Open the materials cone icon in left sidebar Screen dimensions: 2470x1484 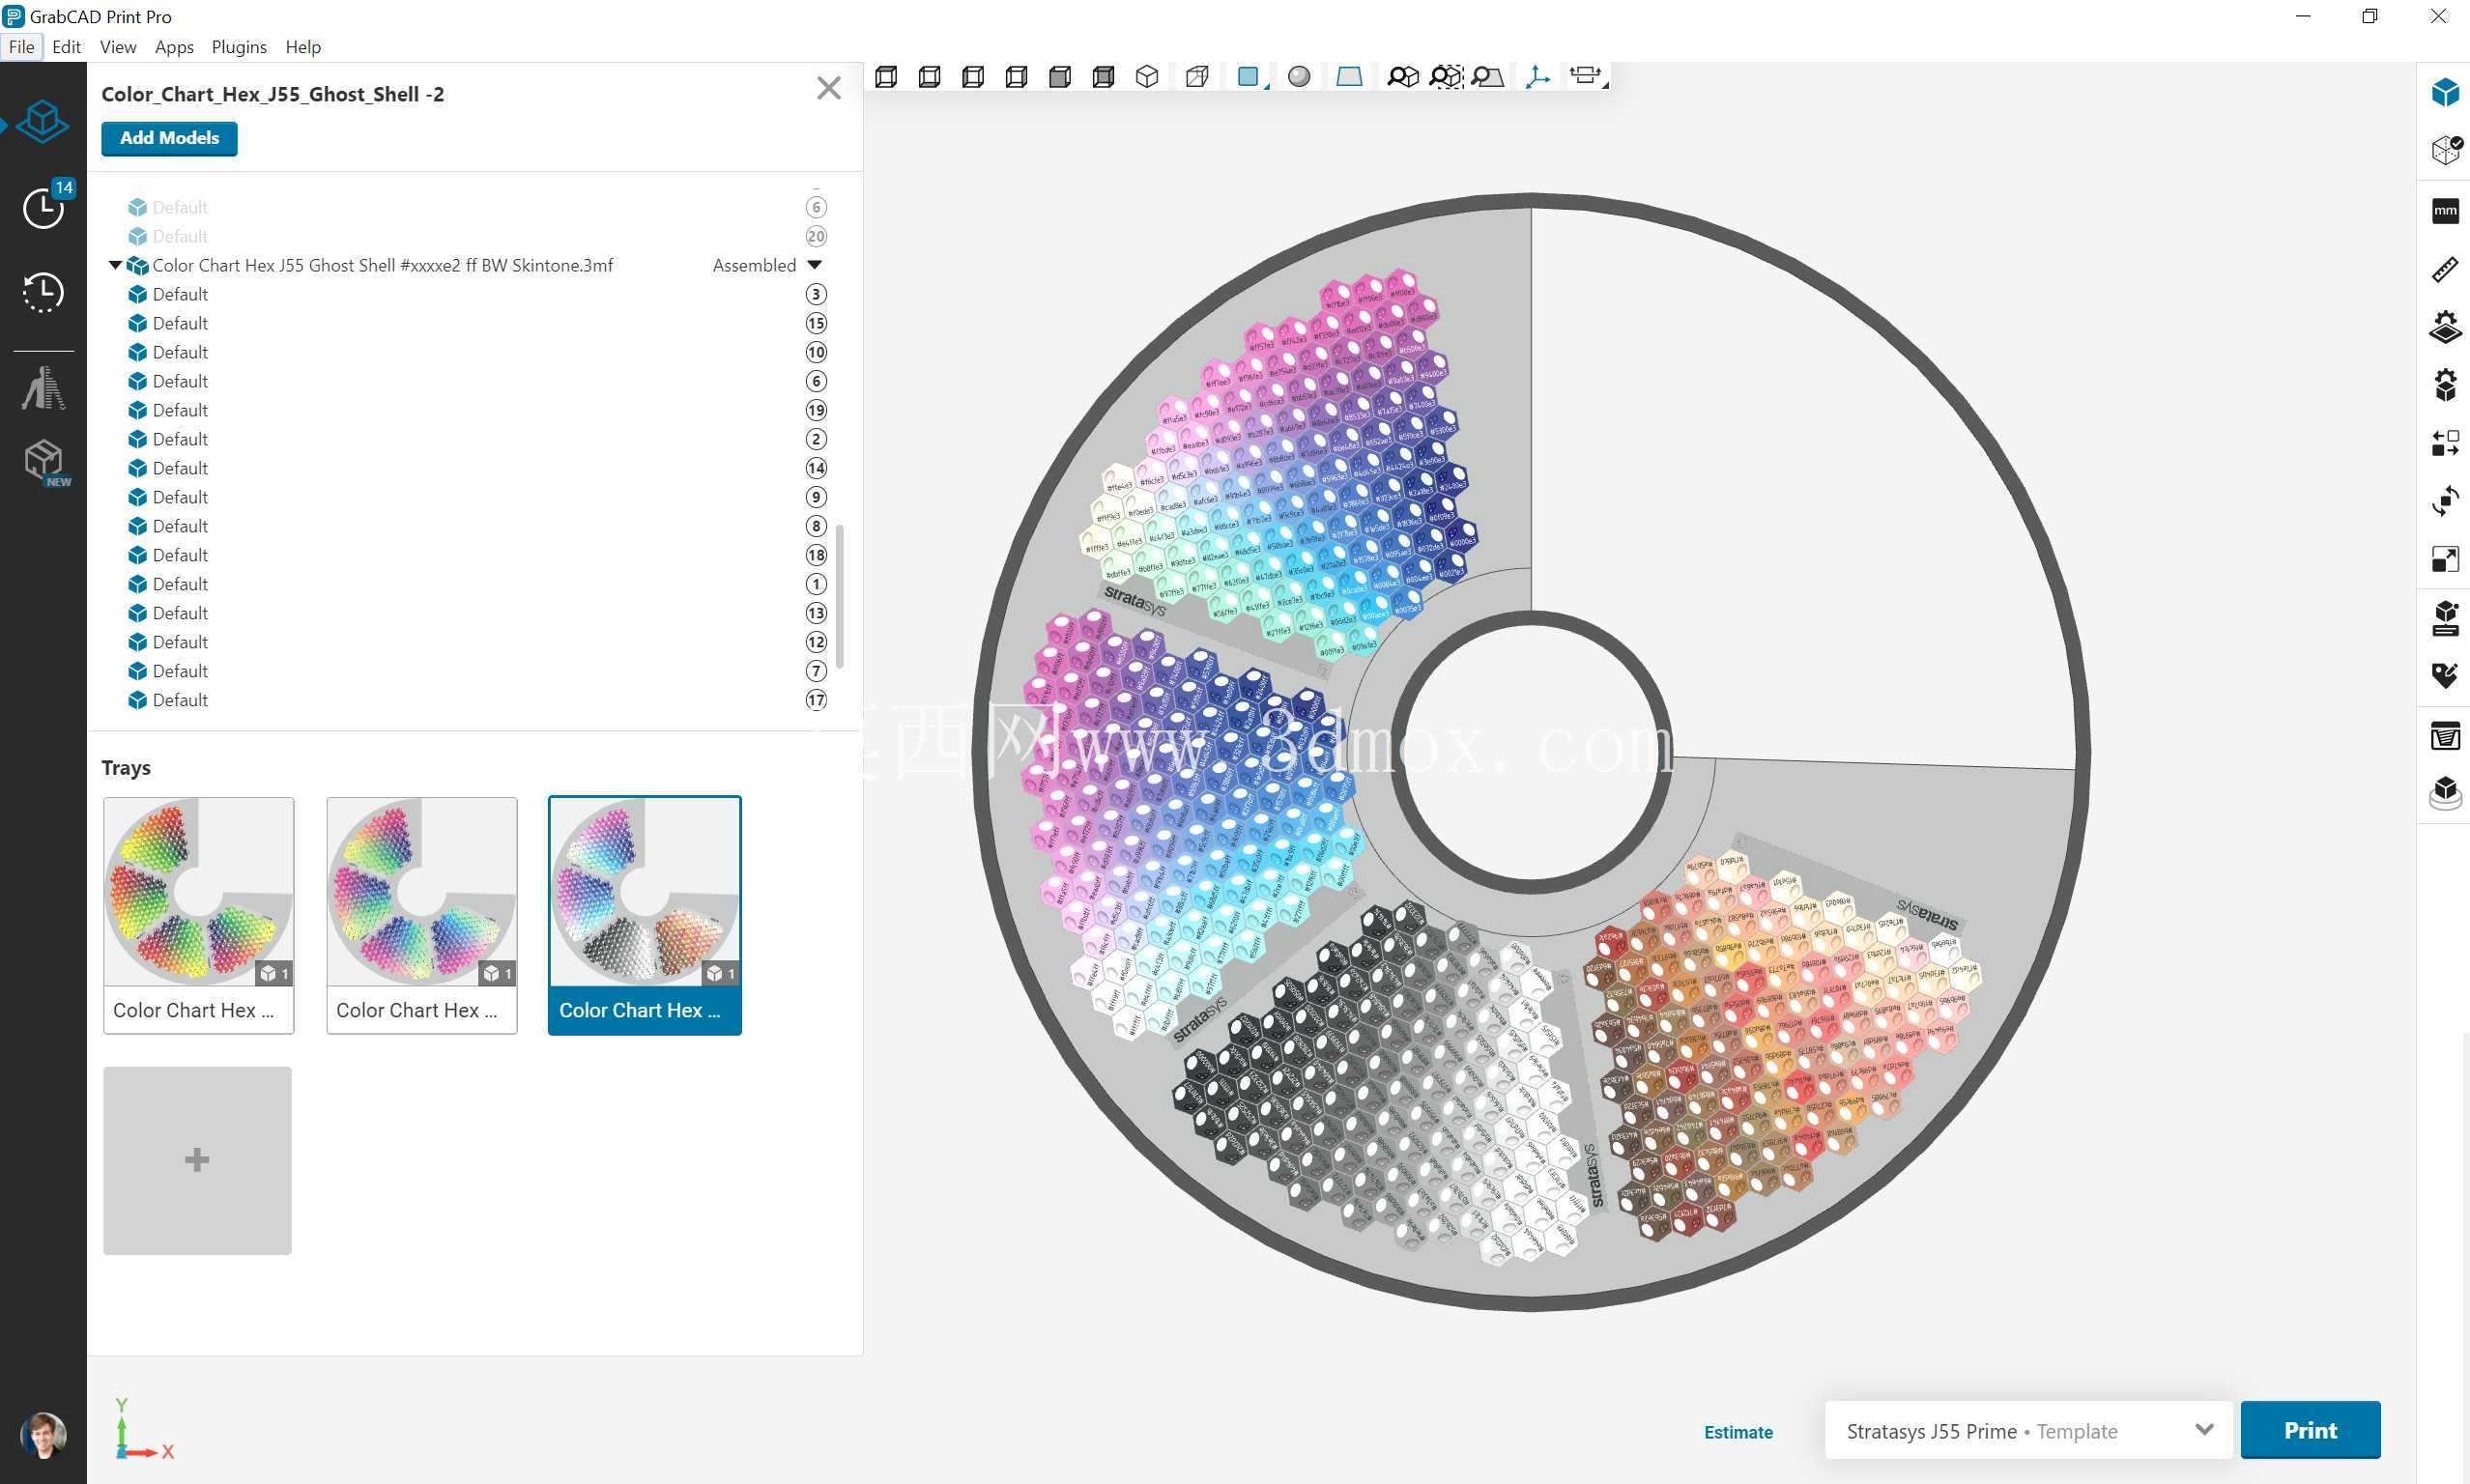click(x=43, y=388)
